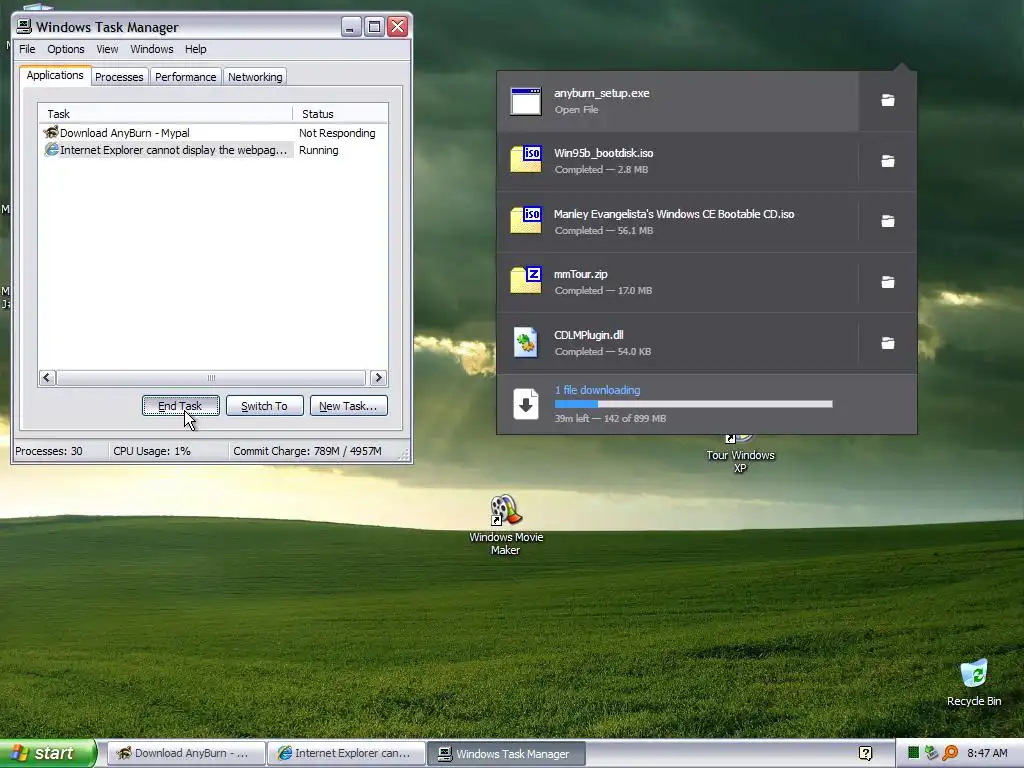This screenshot has height=768, width=1024.
Task: Select 'Internet Explorer cannot display the webpag...' task
Action: (213, 150)
